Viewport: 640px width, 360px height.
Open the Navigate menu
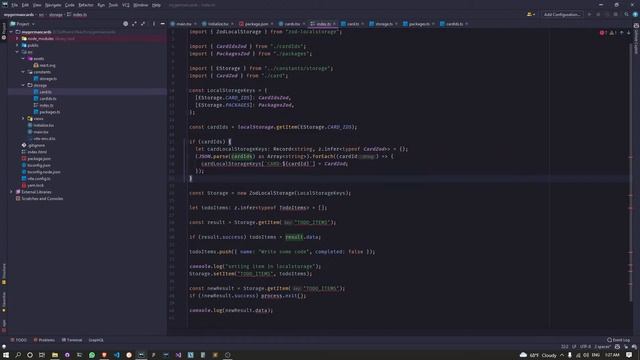[x=53, y=5]
